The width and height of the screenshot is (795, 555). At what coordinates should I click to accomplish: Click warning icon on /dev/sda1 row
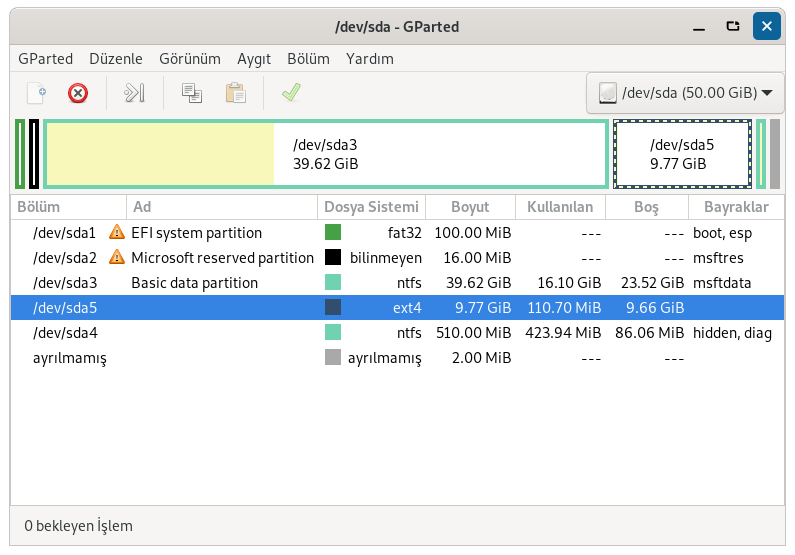click(117, 232)
